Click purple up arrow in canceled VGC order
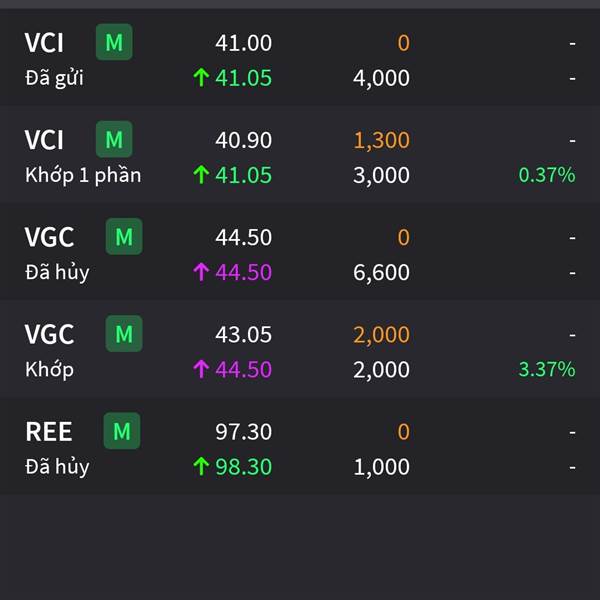The height and width of the screenshot is (600, 600). 201,272
